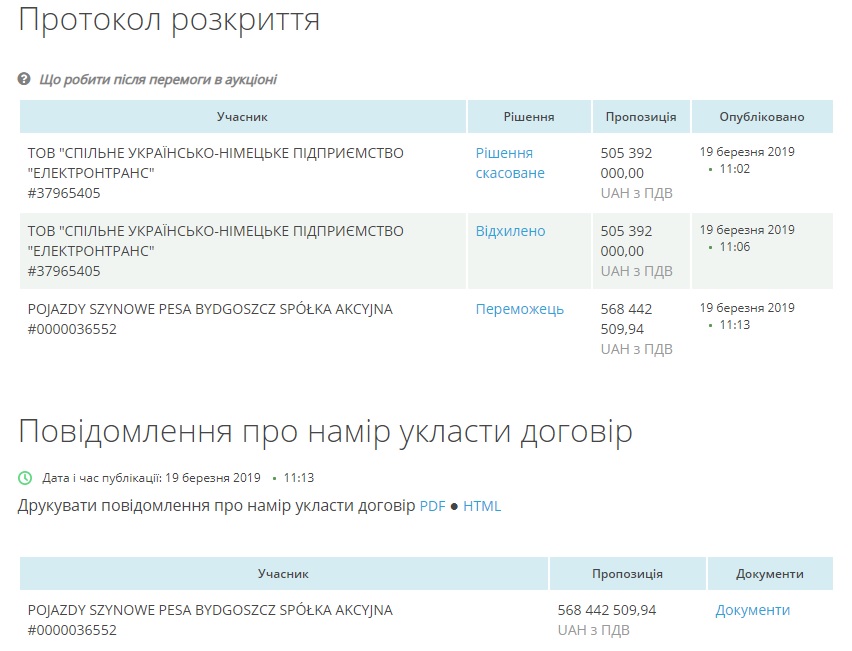Click the 'Протокол розкриття' heading
852x651 pixels.
pos(169,20)
